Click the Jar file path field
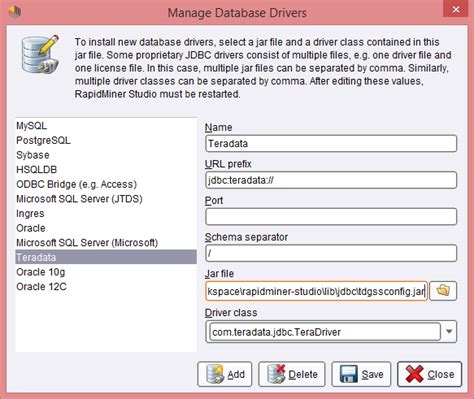Viewport: 474px width, 399px height. 316,291
